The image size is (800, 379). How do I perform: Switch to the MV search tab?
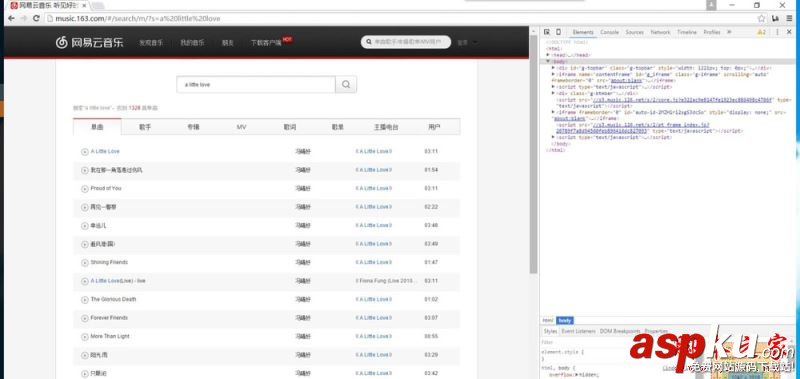click(x=241, y=127)
